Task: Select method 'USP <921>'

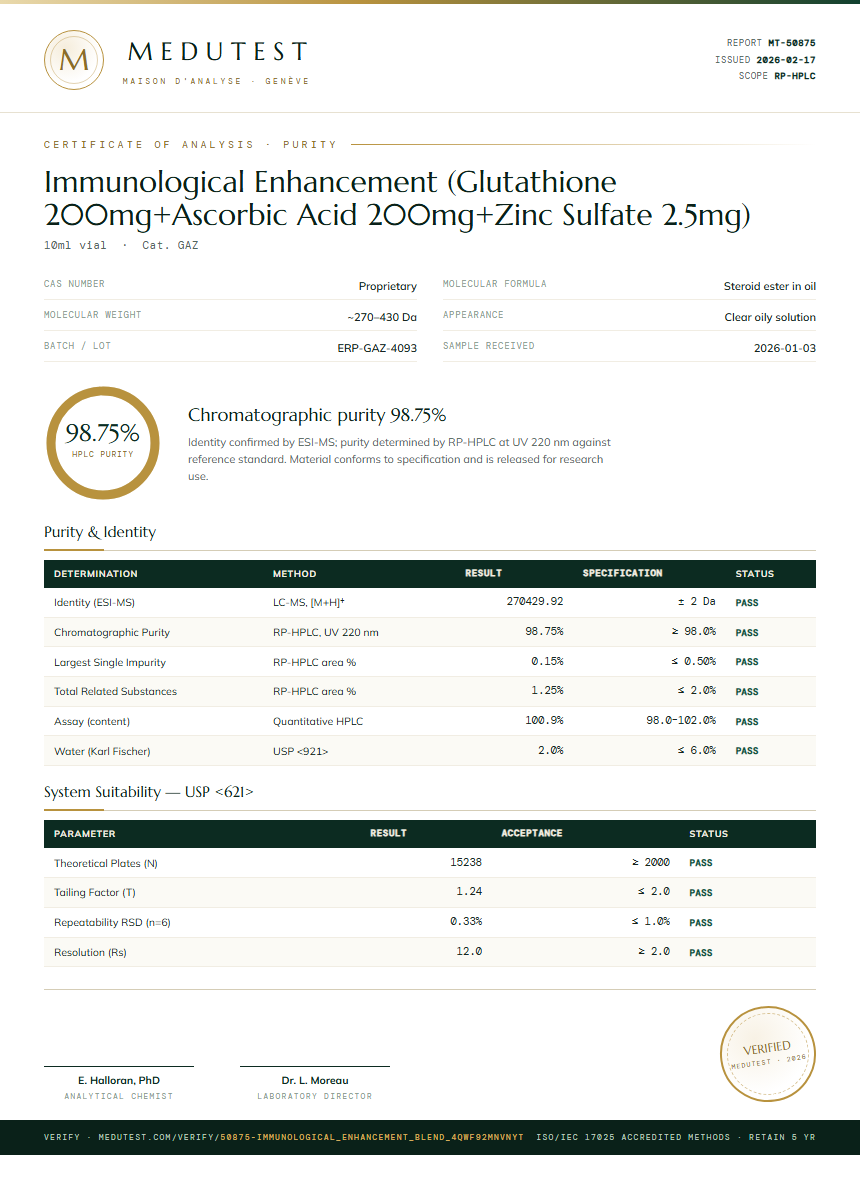Action: tap(301, 751)
